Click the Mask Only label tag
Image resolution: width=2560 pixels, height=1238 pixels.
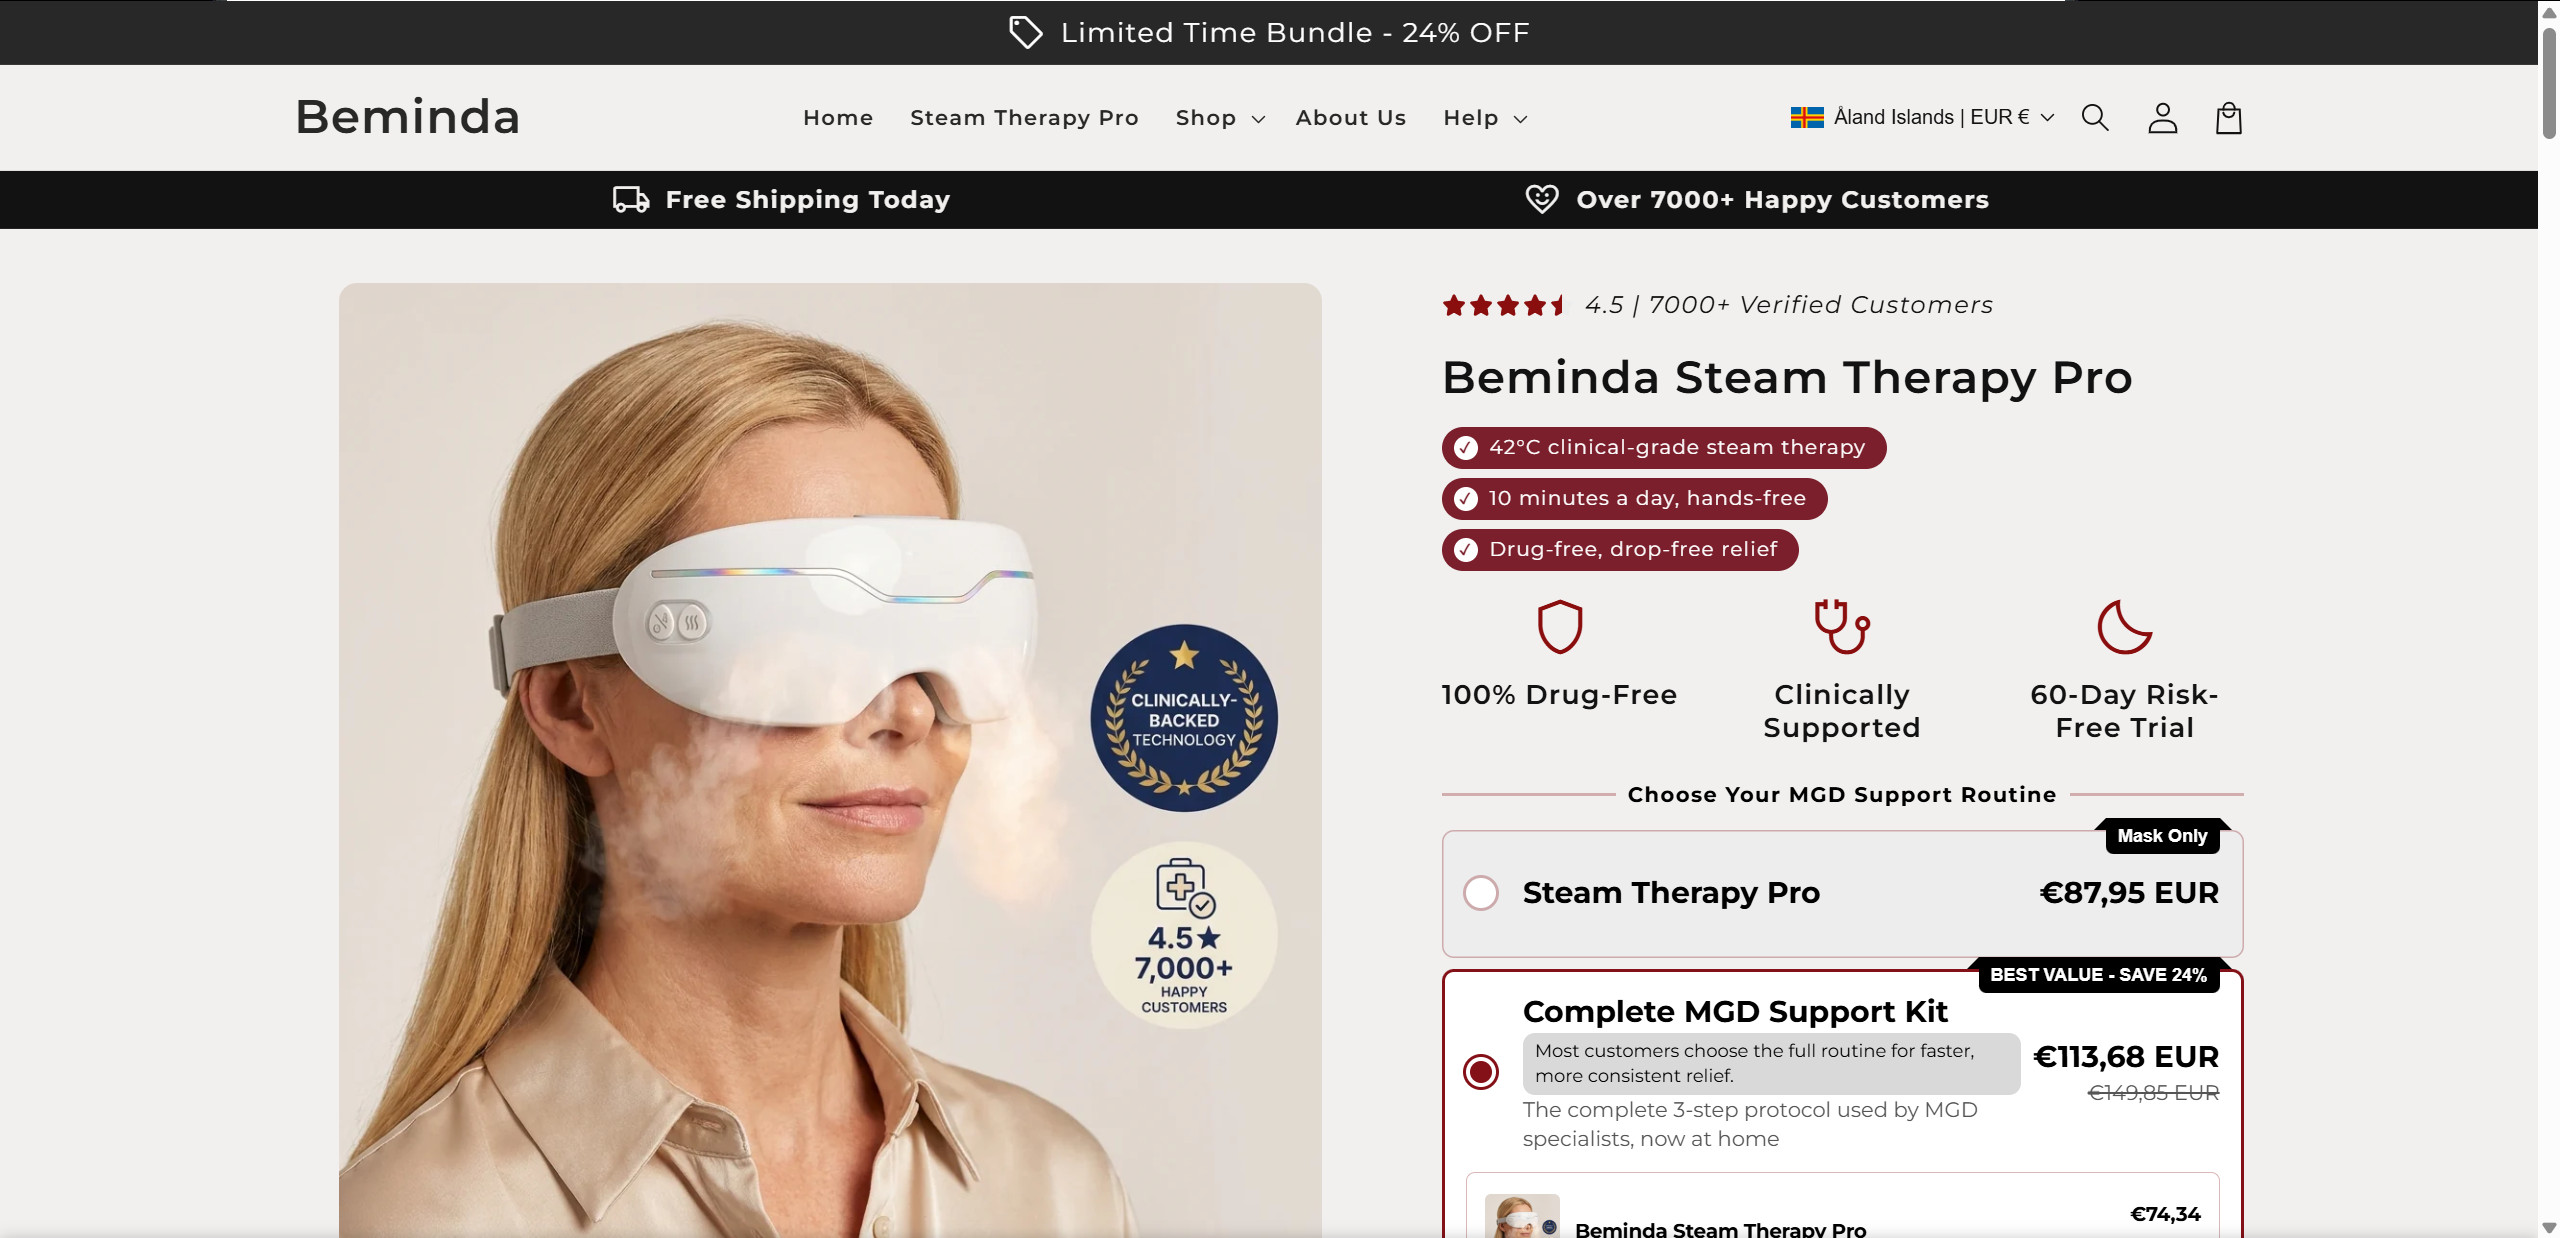click(x=2162, y=836)
